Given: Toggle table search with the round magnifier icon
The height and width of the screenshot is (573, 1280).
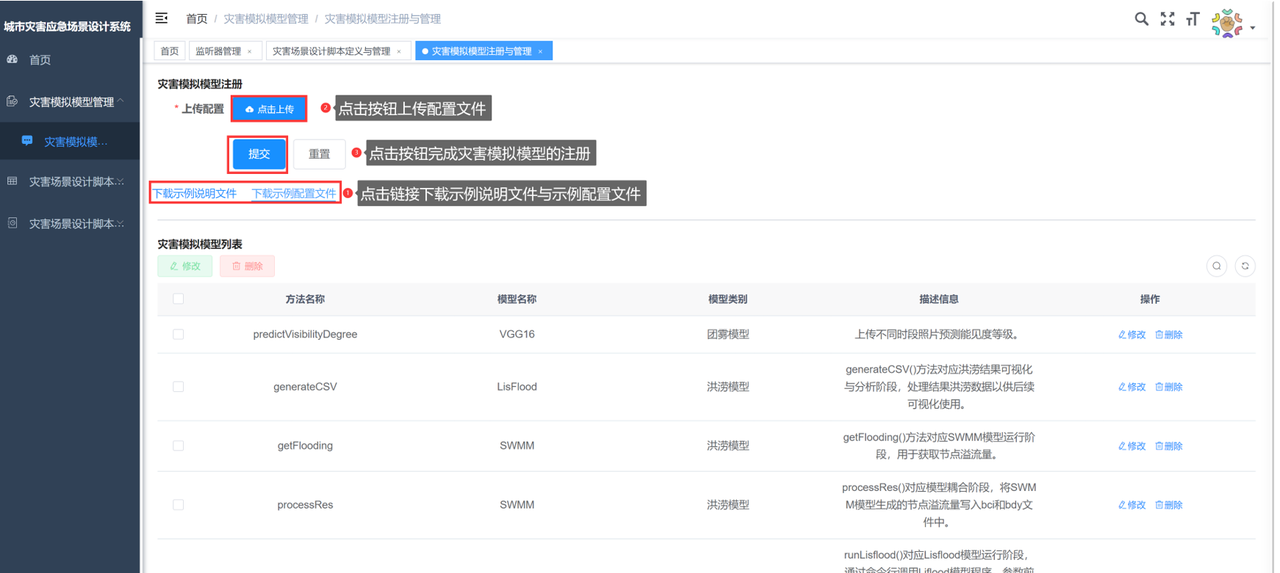Looking at the screenshot, I should 1217,266.
